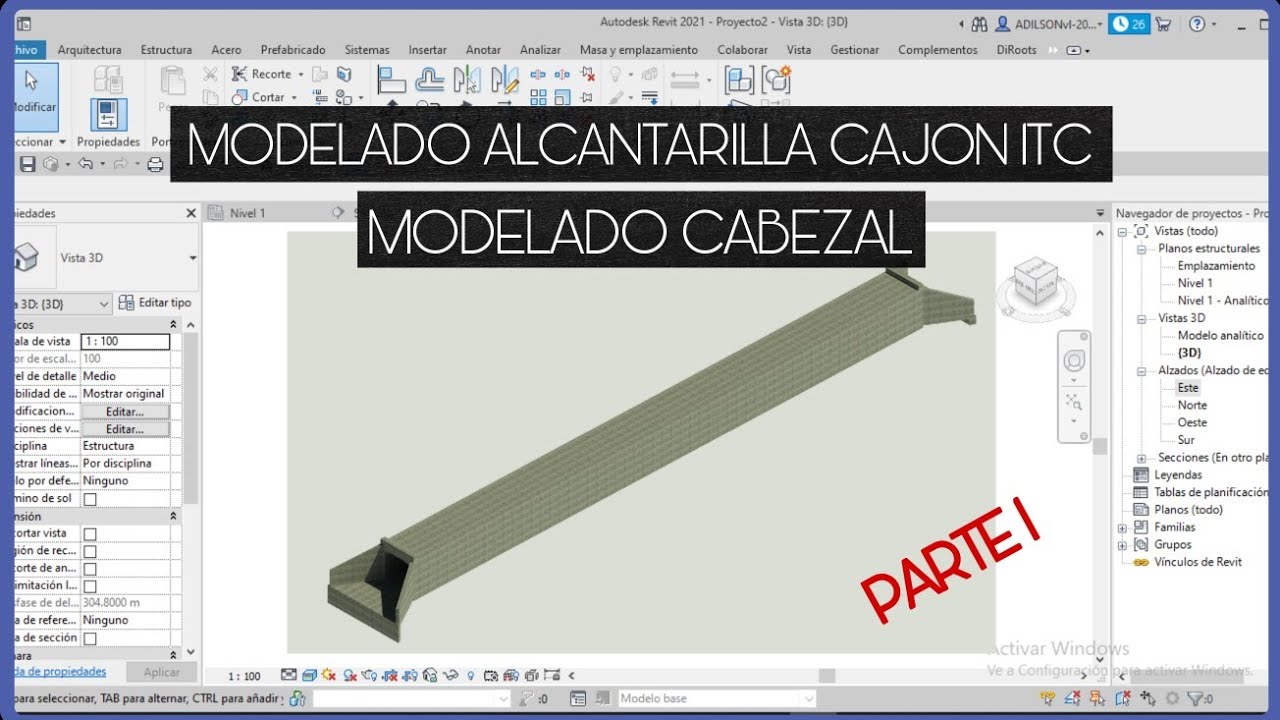The width and height of the screenshot is (1280, 720).
Task: Click the design options icon in status bar
Action: (x=578, y=699)
